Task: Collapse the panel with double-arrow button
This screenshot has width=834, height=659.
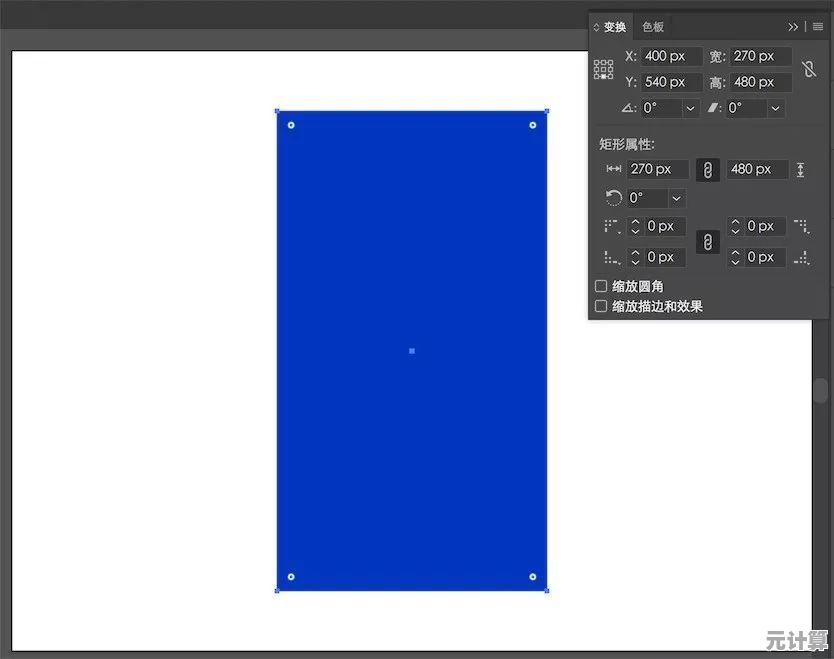Action: 793,27
